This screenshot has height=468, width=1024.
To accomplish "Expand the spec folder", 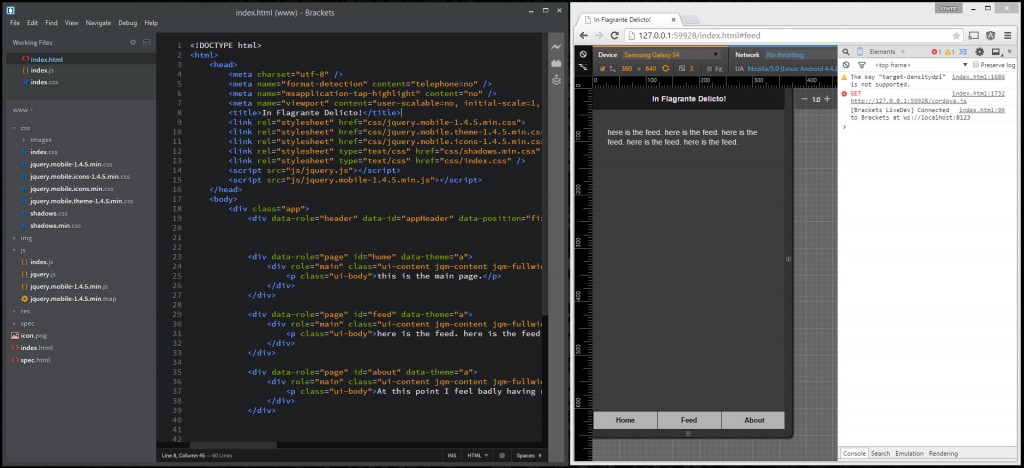I will pyautogui.click(x=15, y=323).
